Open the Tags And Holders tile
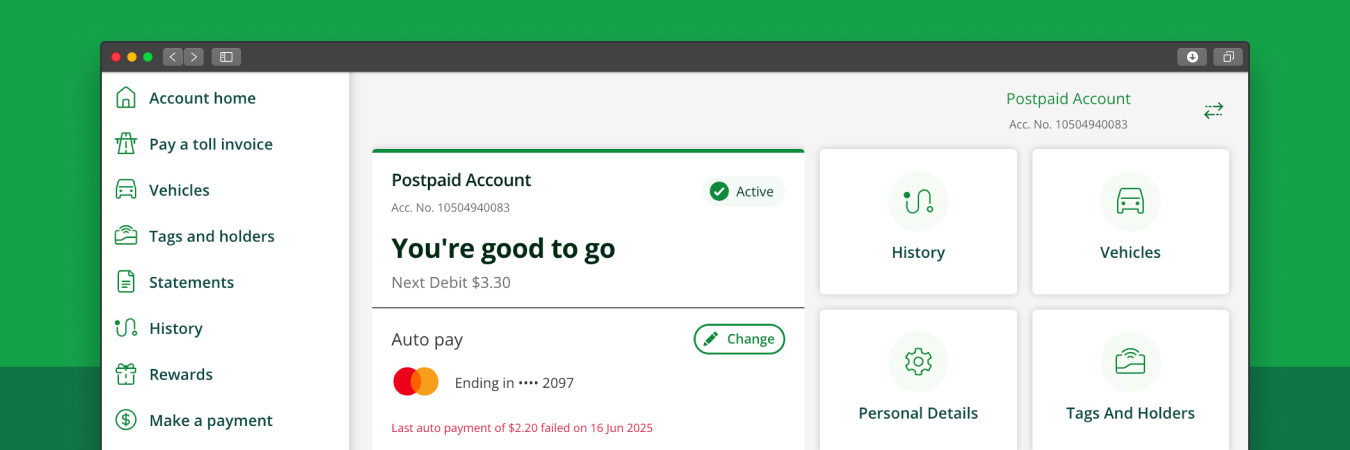Image resolution: width=1350 pixels, height=450 pixels. (1130, 380)
